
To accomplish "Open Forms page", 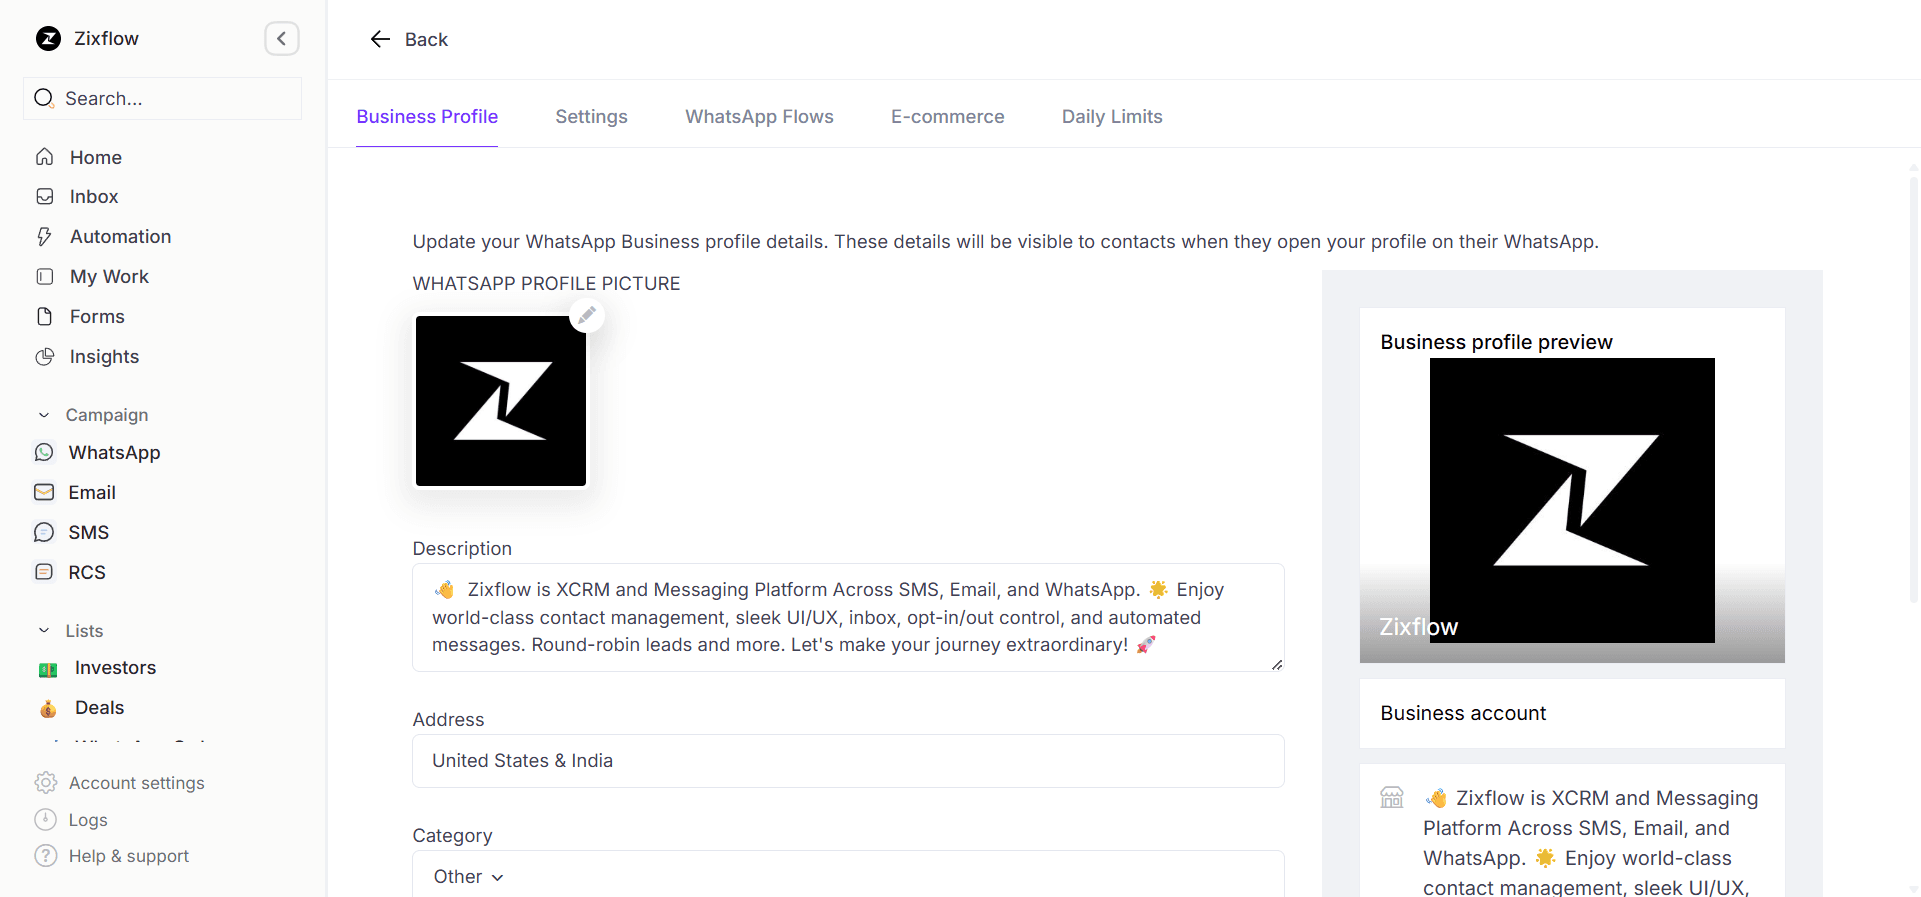I will point(97,317).
